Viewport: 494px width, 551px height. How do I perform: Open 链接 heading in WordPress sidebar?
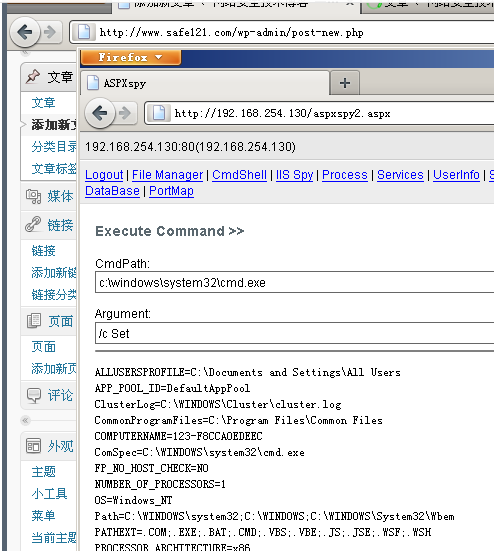(60, 225)
